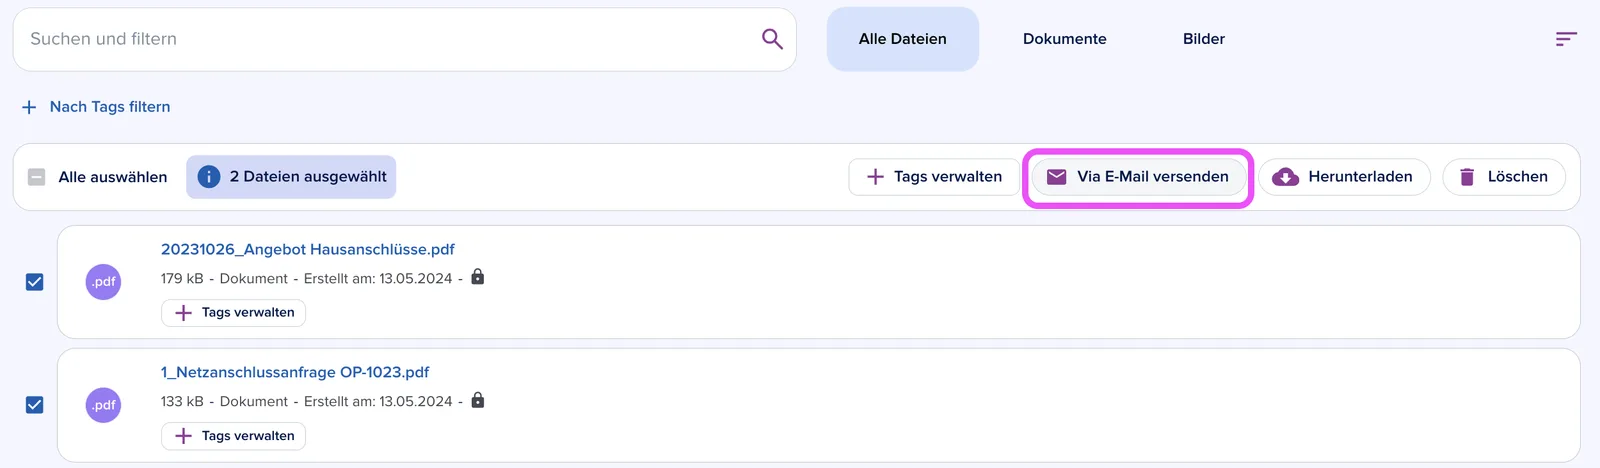Screen dimensions: 1600x468
Task: Click the Löschen button
Action: pos(1504,177)
